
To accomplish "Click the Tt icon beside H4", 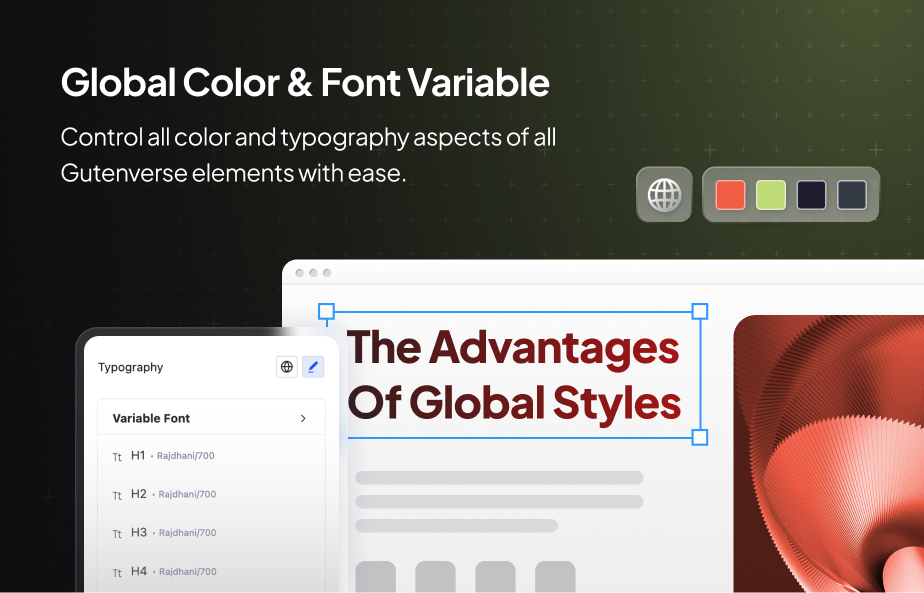I will [117, 573].
